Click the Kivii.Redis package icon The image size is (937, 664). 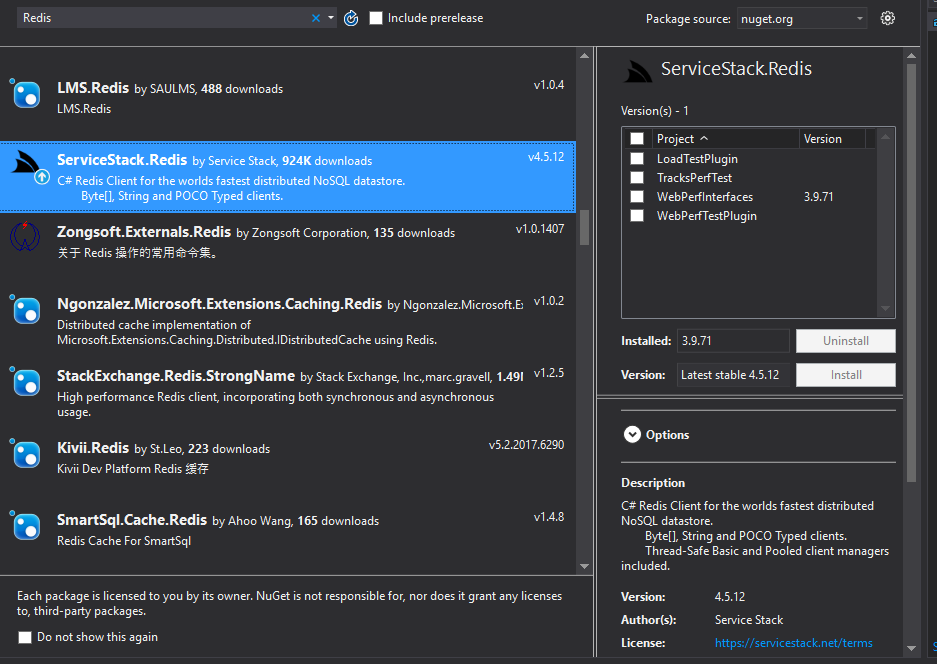[26, 454]
